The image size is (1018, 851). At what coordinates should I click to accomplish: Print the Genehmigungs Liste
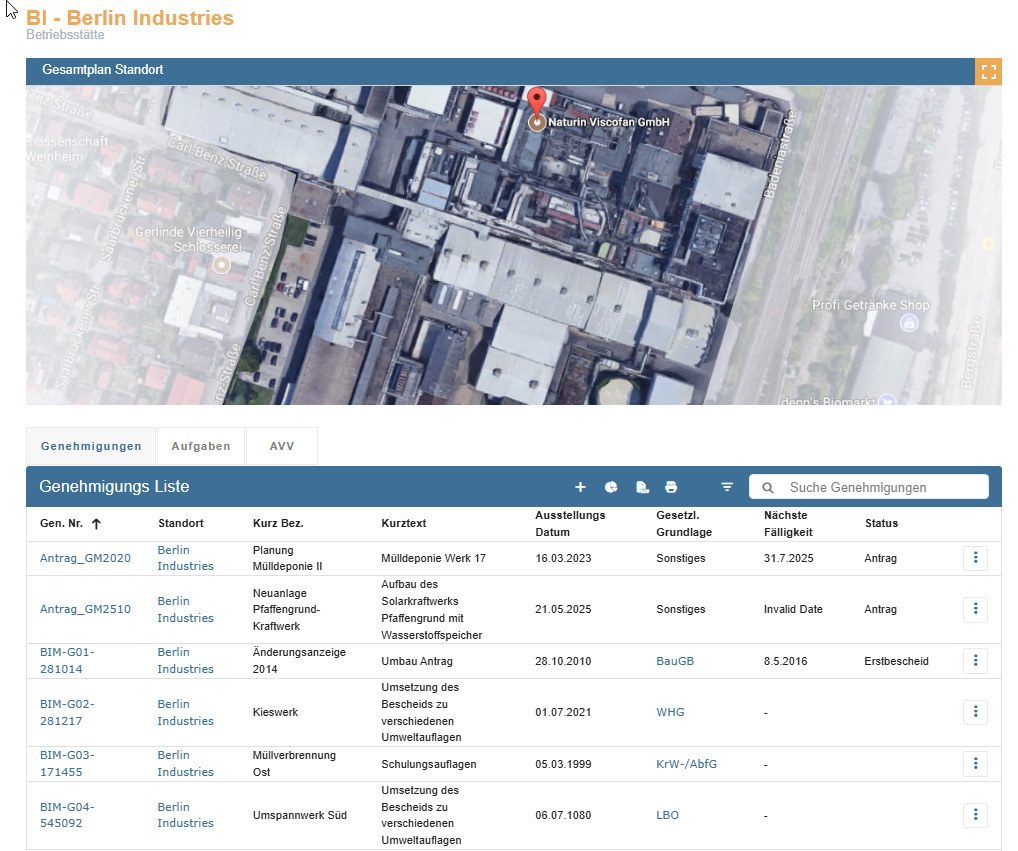[671, 487]
